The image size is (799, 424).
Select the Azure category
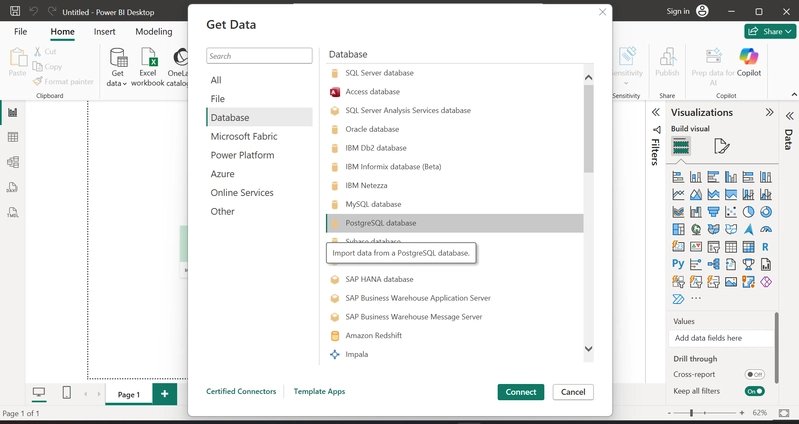(259, 174)
